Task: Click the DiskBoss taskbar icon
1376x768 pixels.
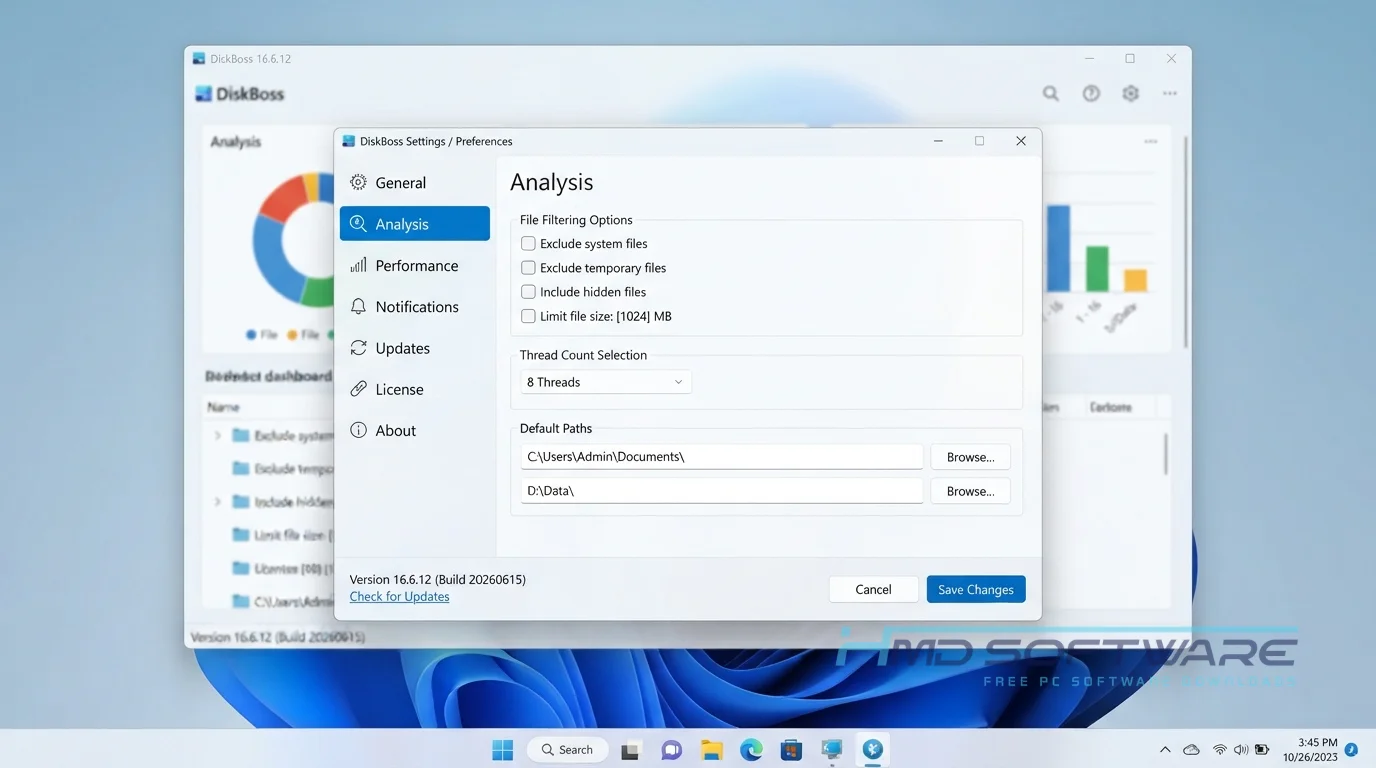Action: click(872, 750)
